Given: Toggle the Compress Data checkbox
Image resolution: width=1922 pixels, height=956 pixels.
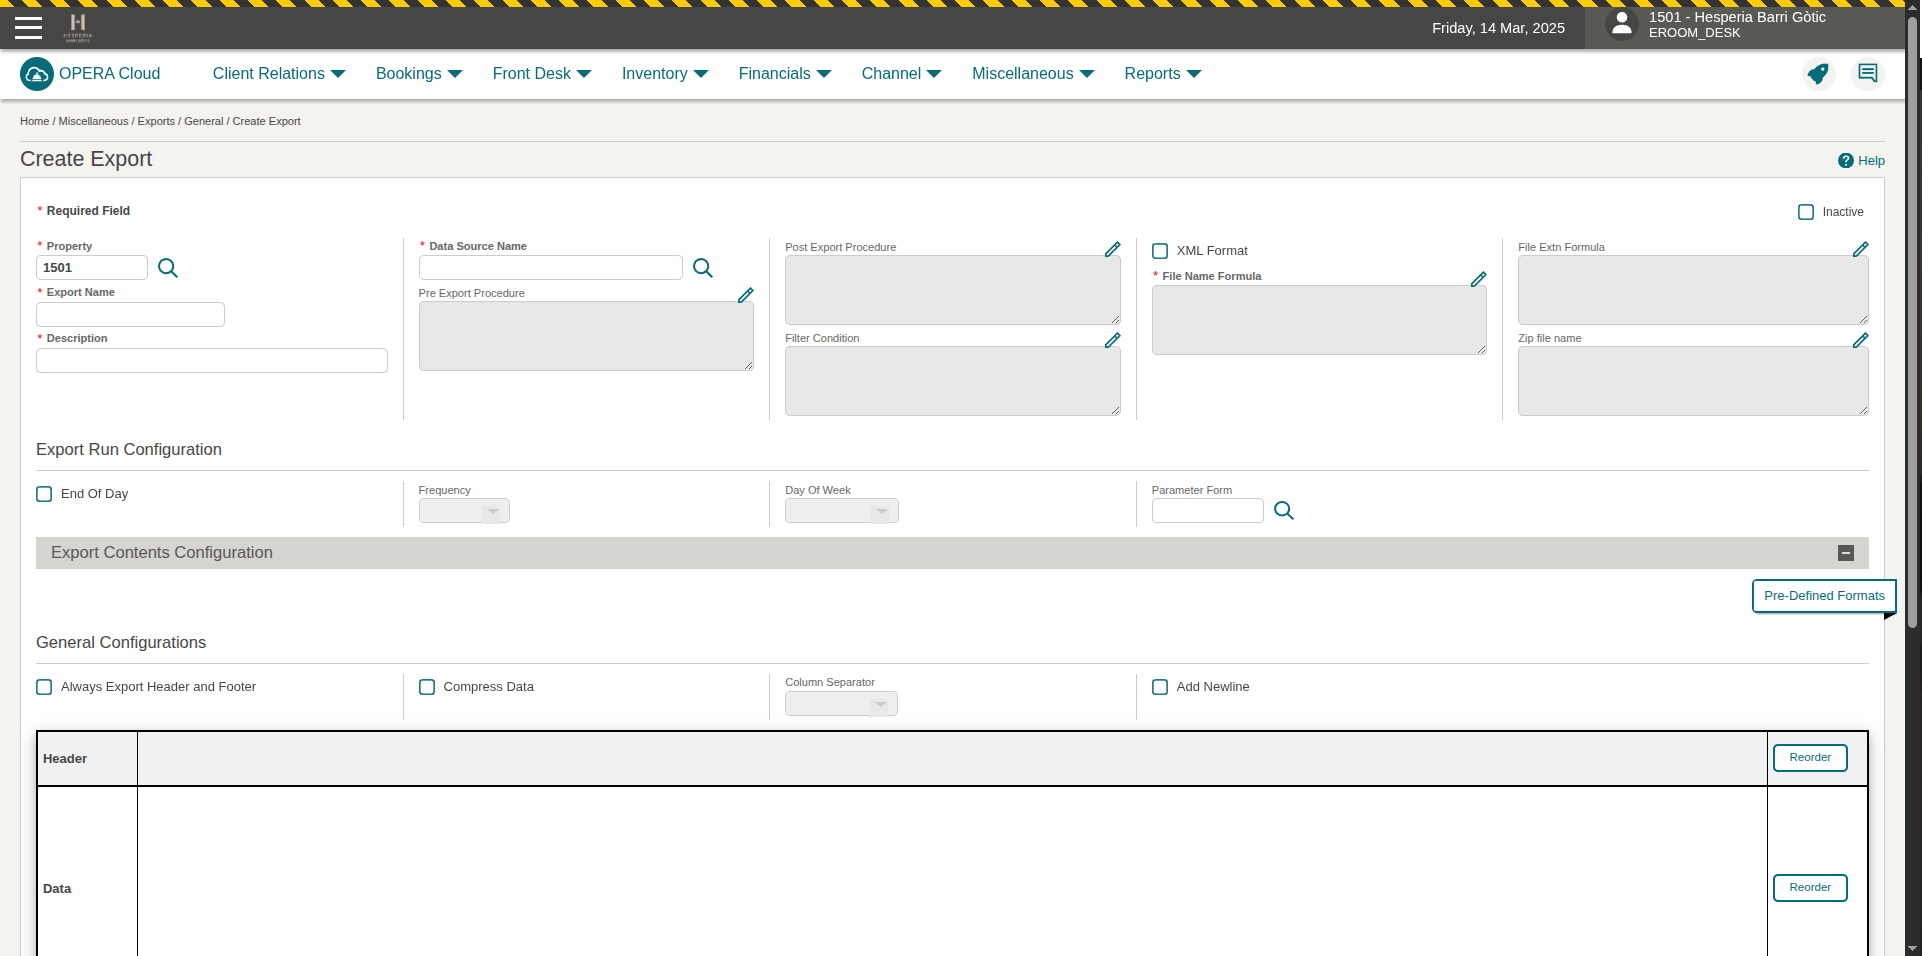Looking at the screenshot, I should click(427, 687).
